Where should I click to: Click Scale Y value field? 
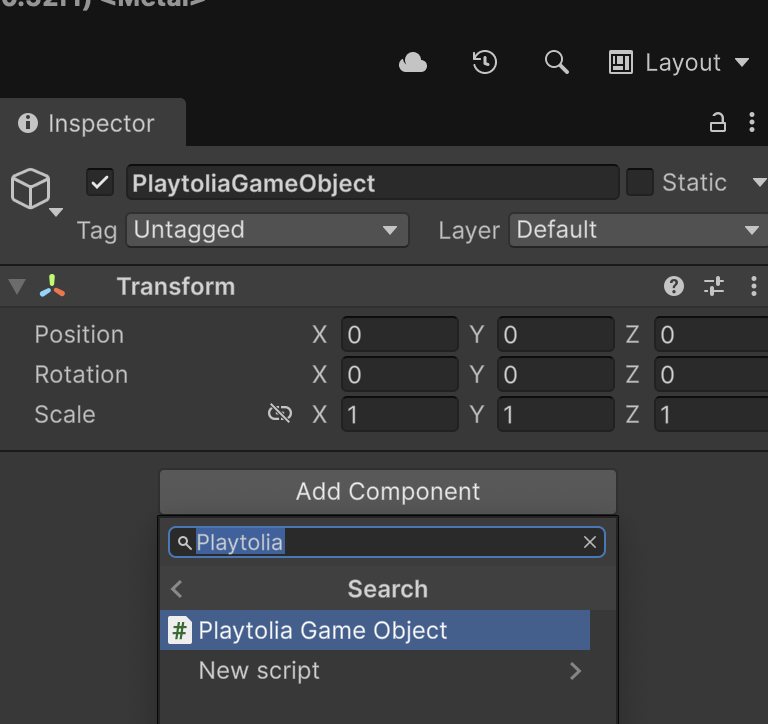click(556, 414)
